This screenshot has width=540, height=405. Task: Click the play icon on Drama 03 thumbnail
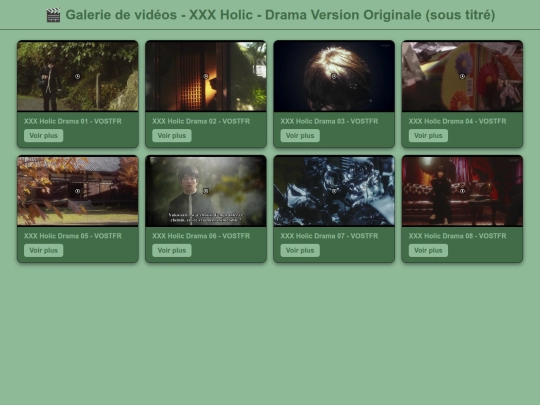pos(334,76)
